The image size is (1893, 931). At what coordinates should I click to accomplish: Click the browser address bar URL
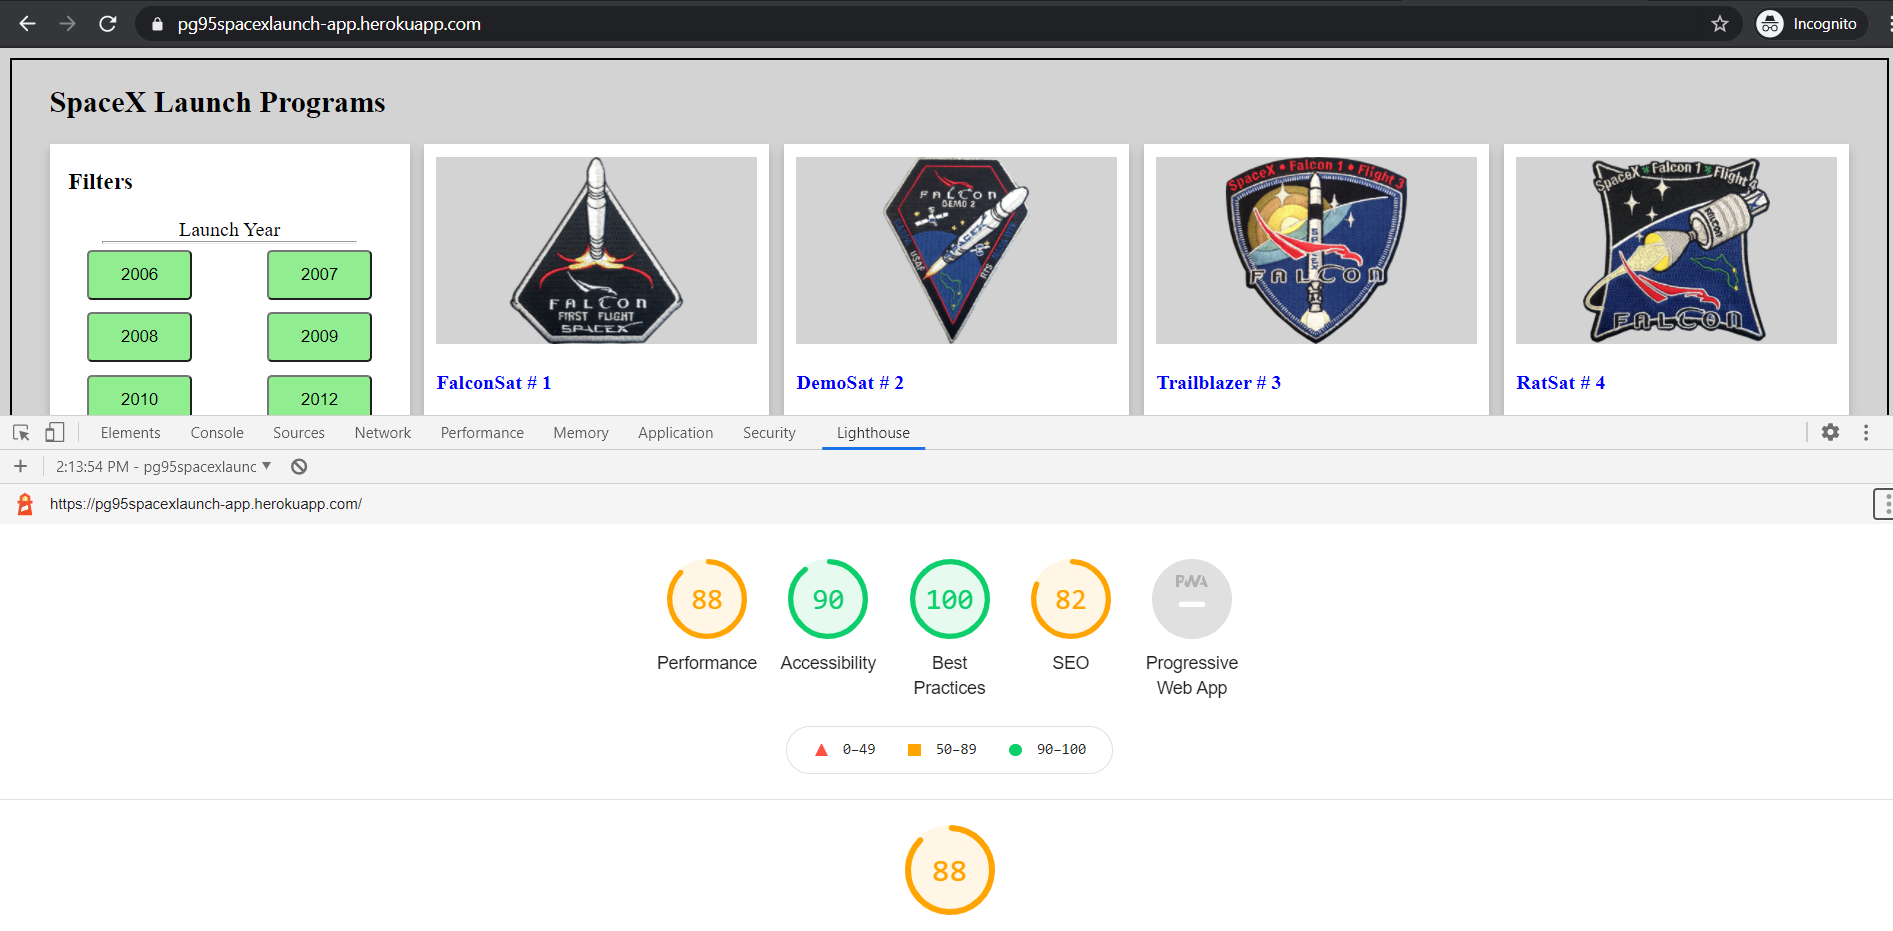coord(329,24)
